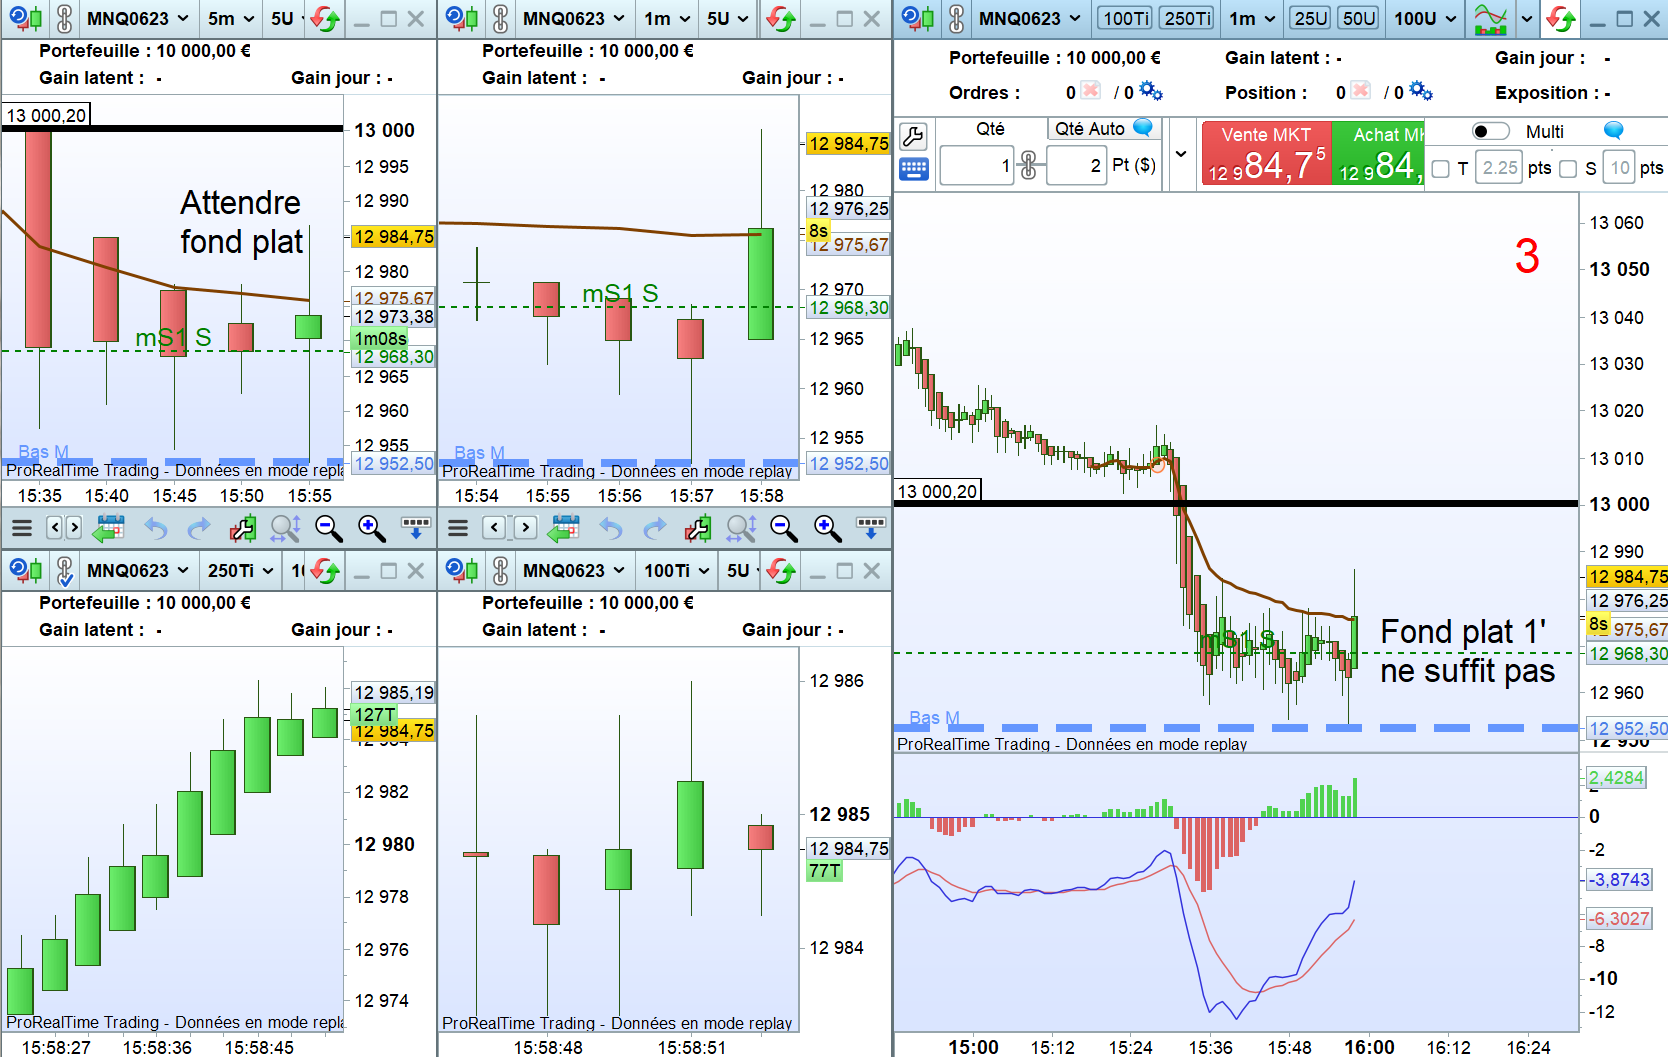Viewport: 1668px width, 1057px height.
Task: Open the position settings gears next to Position
Action: (x=1421, y=92)
